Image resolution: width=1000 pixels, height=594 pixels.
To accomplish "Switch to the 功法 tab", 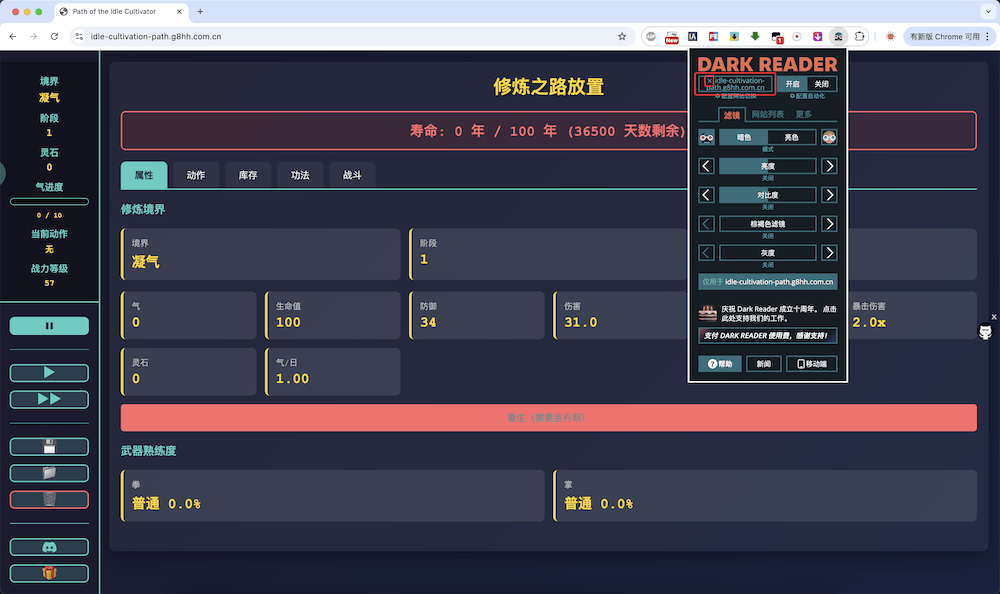I will click(299, 175).
